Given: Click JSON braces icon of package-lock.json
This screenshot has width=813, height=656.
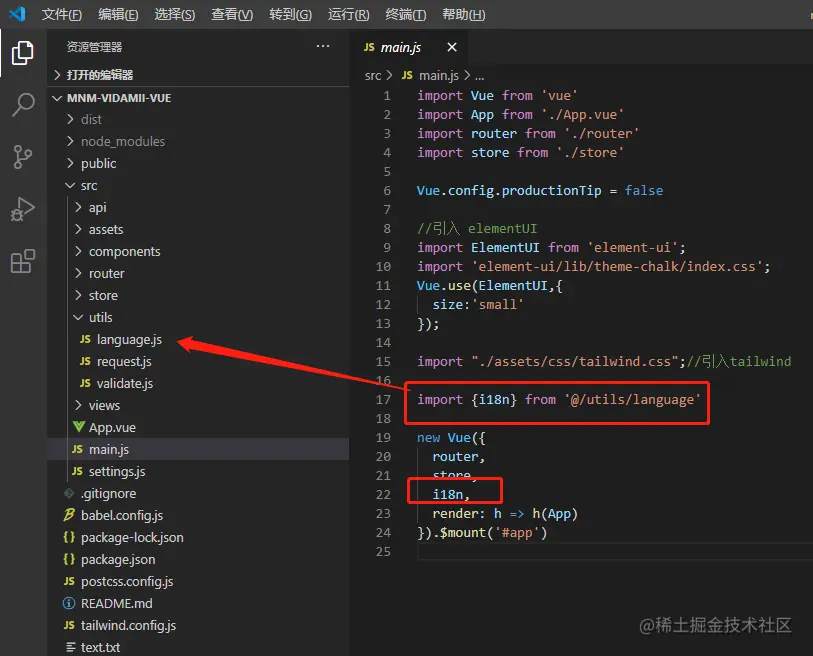Looking at the screenshot, I should pos(69,537).
